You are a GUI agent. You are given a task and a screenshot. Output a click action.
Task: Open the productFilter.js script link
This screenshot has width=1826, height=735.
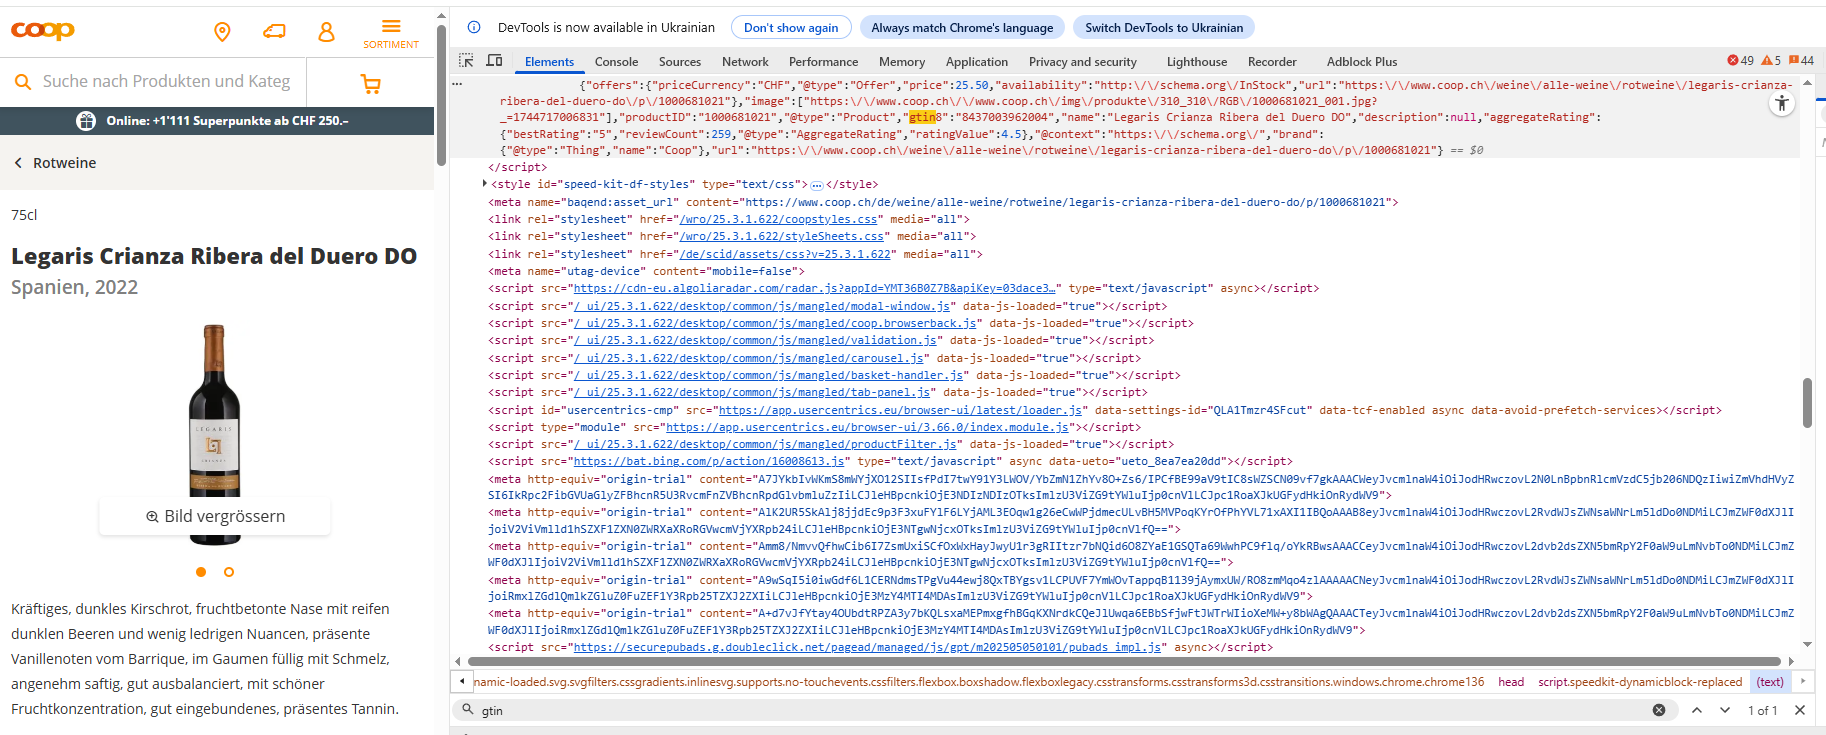(765, 444)
